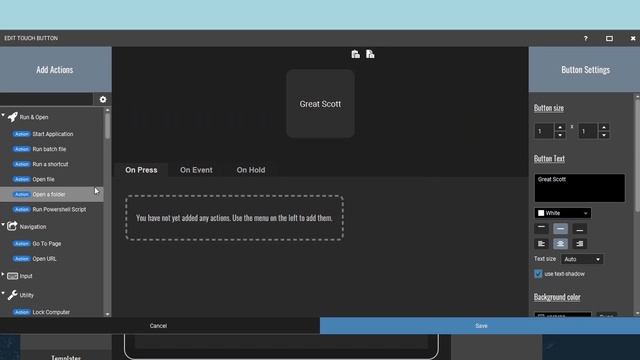Click the Navigation category arrow icon

point(12,226)
